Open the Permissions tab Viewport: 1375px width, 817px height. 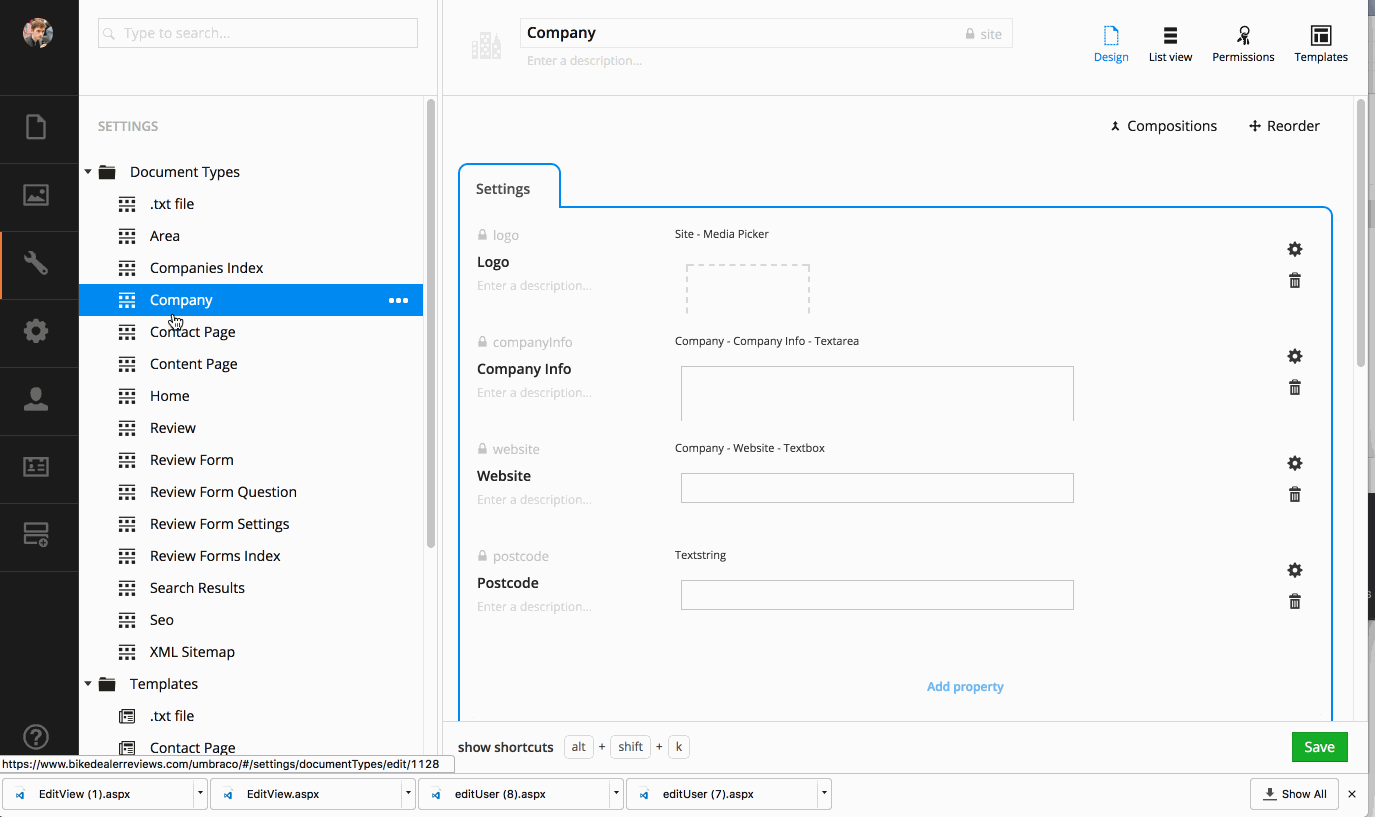(1243, 44)
